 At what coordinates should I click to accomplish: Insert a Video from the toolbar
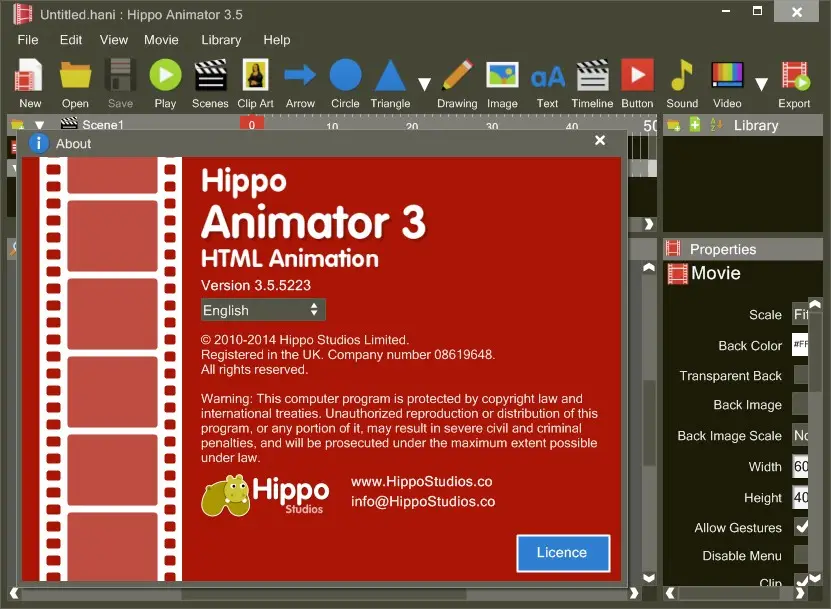point(727,83)
